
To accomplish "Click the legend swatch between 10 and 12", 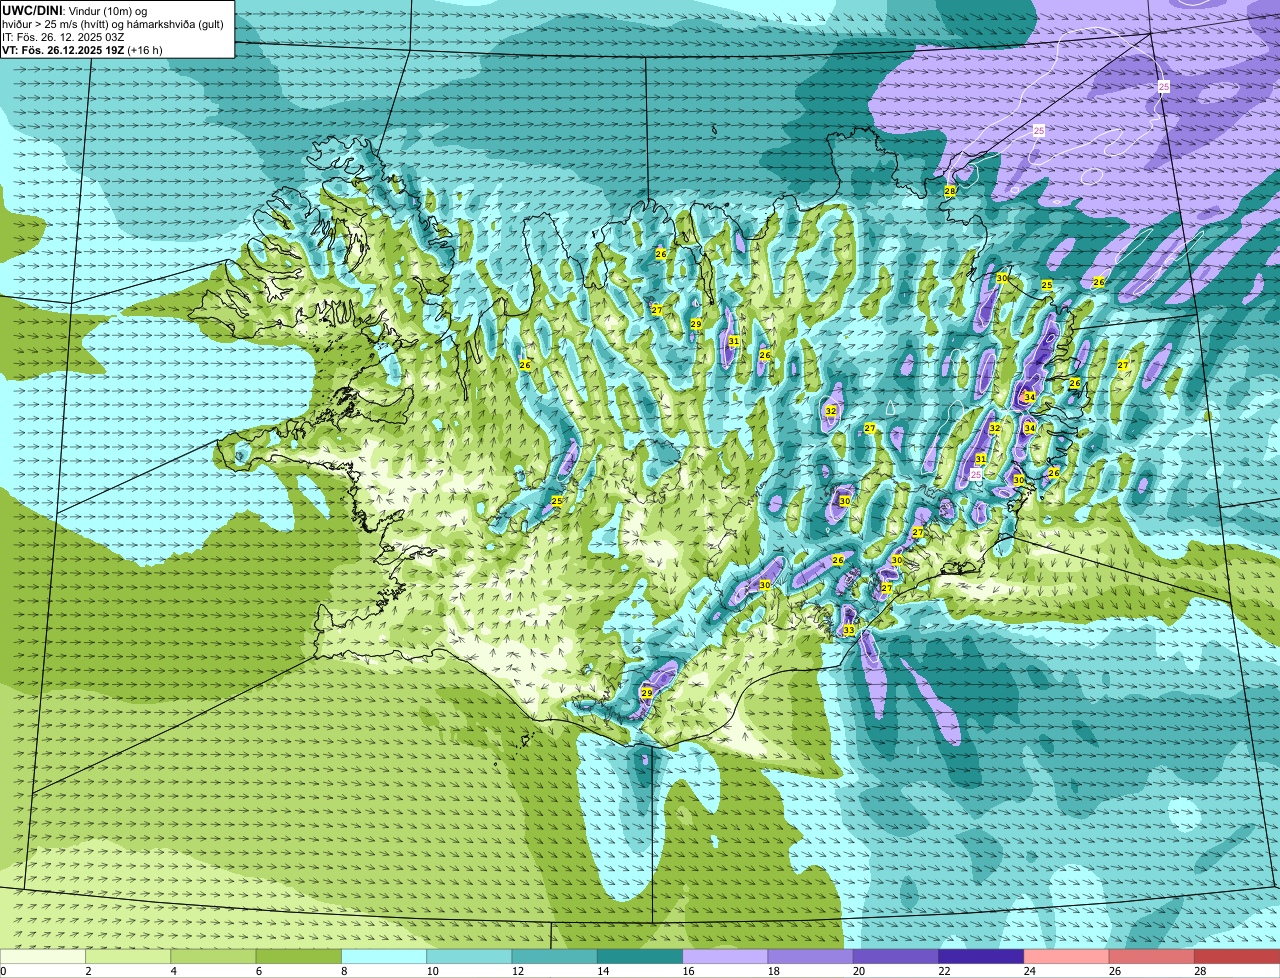I will point(469,957).
